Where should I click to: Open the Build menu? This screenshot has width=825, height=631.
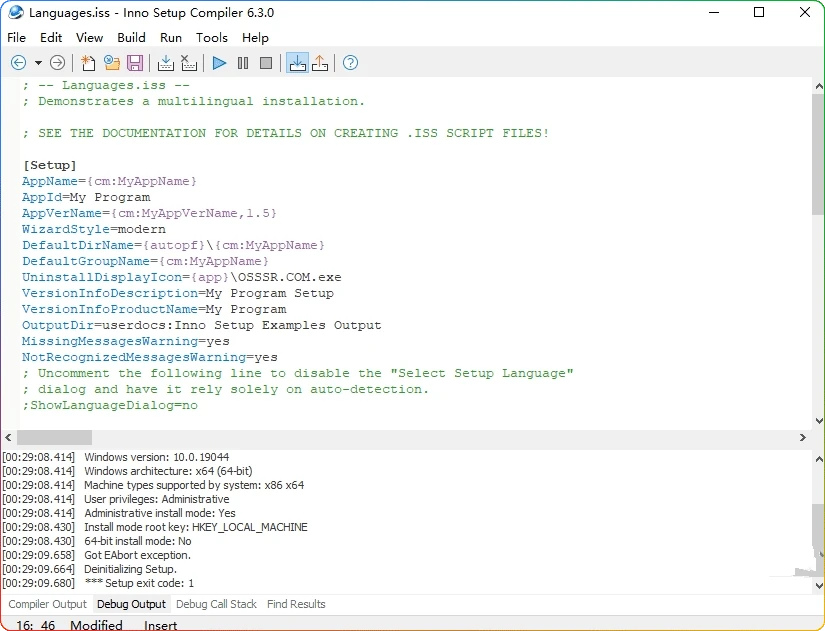pos(132,38)
